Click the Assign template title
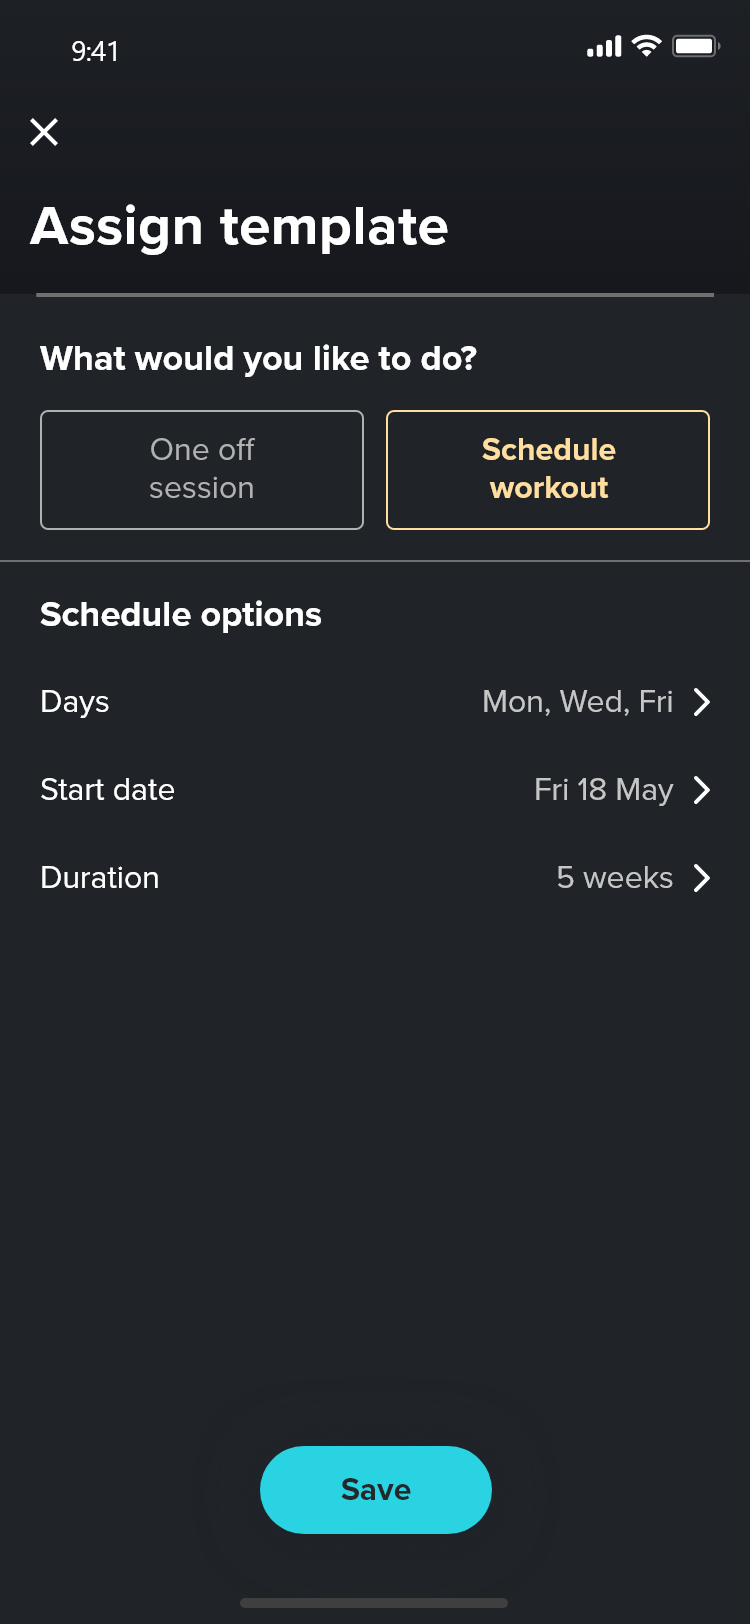Image resolution: width=750 pixels, height=1624 pixels. pos(239,227)
